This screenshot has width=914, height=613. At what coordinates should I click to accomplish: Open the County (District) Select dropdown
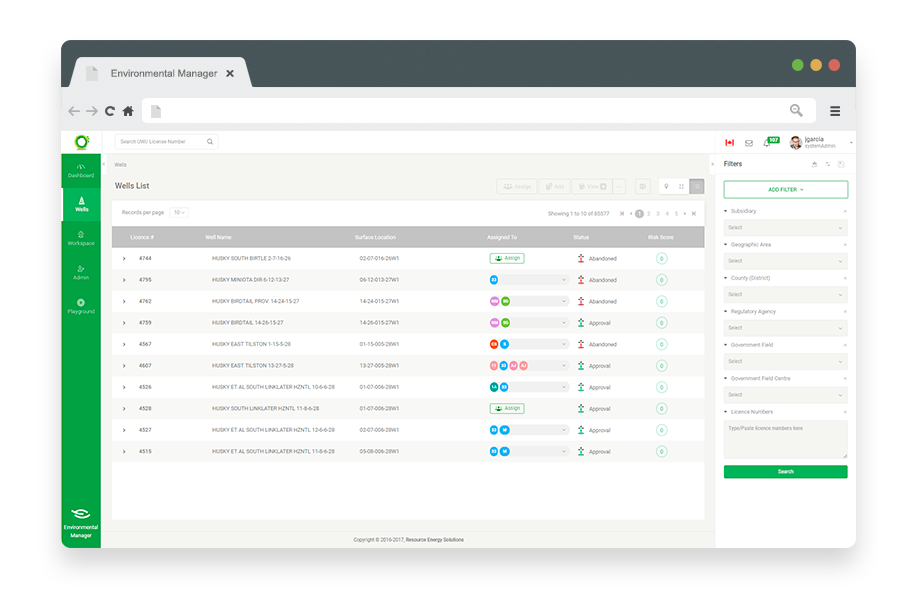coord(785,294)
